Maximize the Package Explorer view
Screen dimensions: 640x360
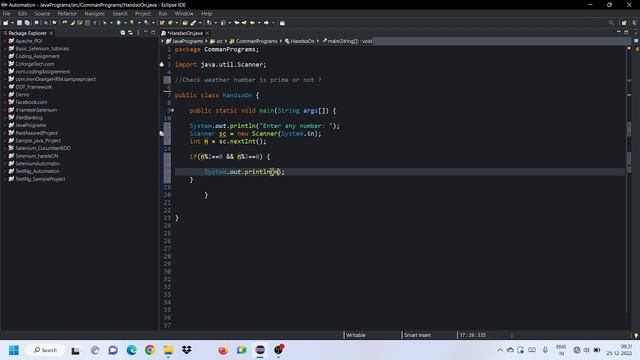(153, 32)
